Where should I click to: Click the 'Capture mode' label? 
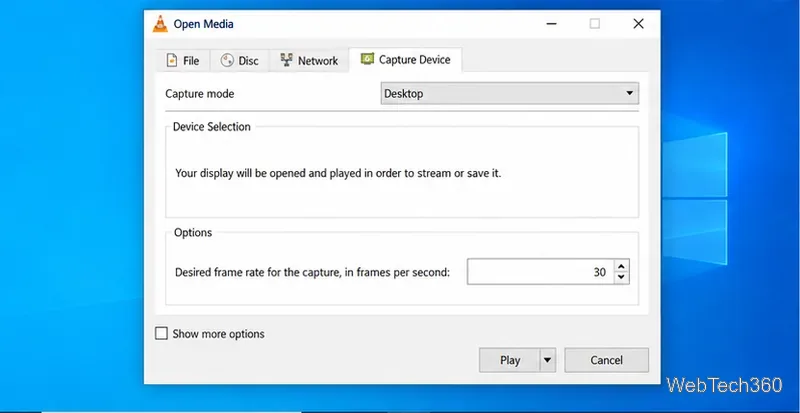click(199, 94)
